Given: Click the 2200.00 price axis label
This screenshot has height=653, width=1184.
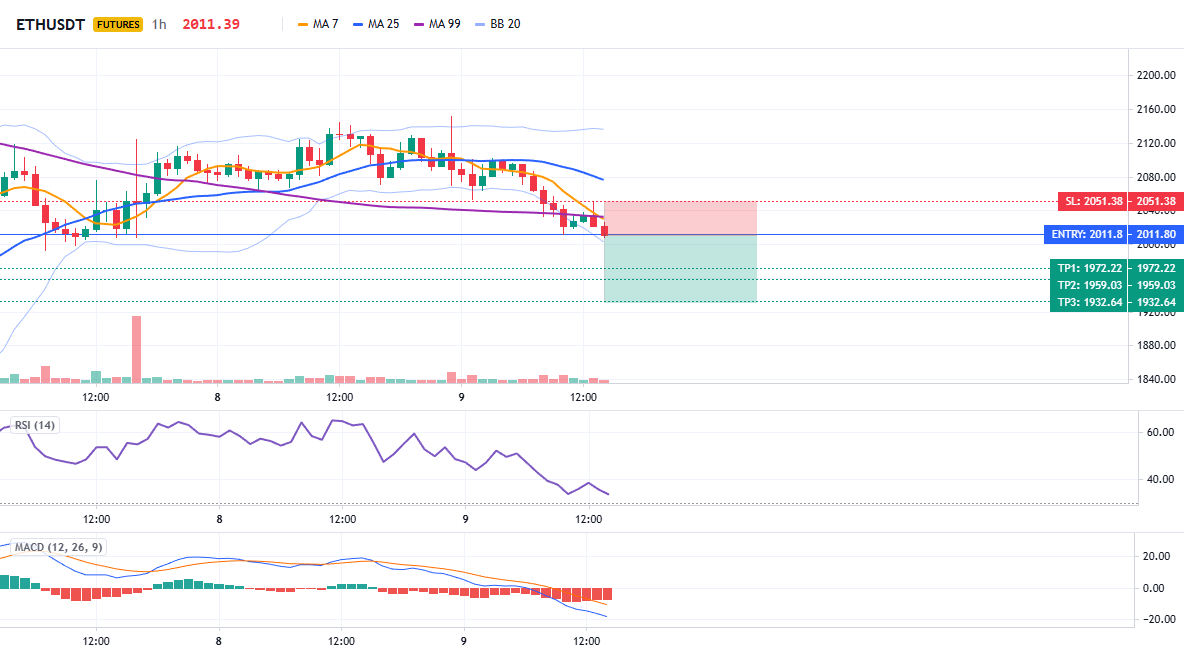Looking at the screenshot, I should [1156, 75].
